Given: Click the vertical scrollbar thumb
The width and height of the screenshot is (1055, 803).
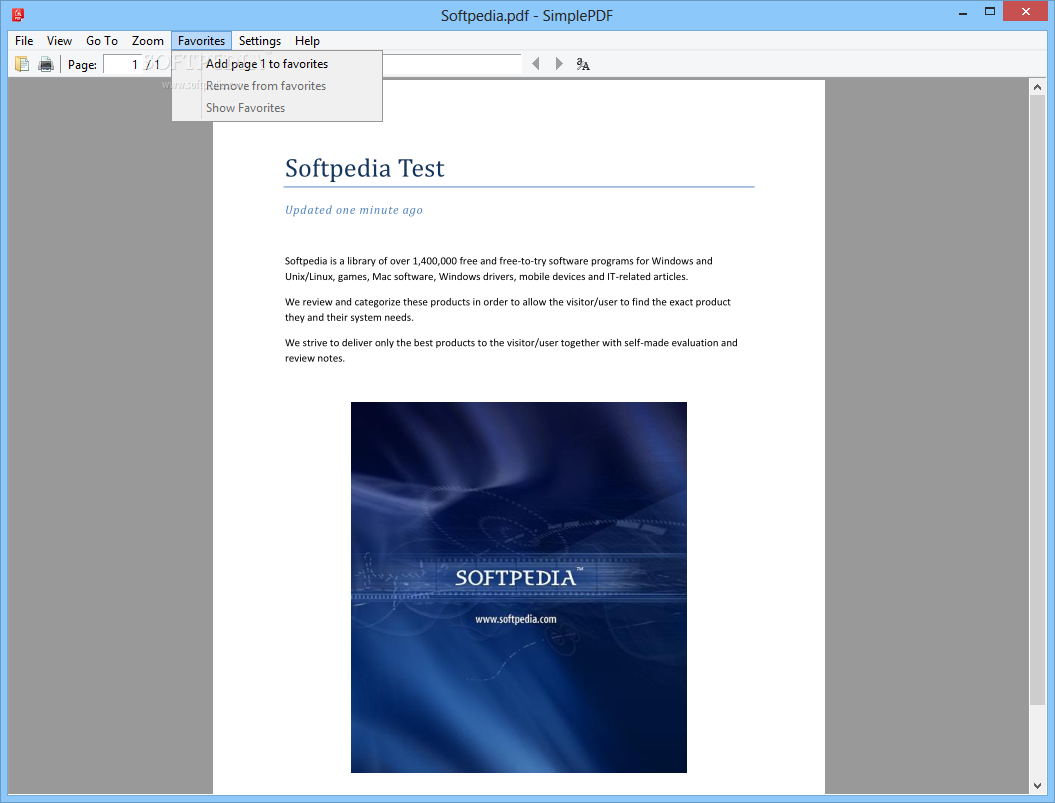Looking at the screenshot, I should pyautogui.click(x=1037, y=400).
